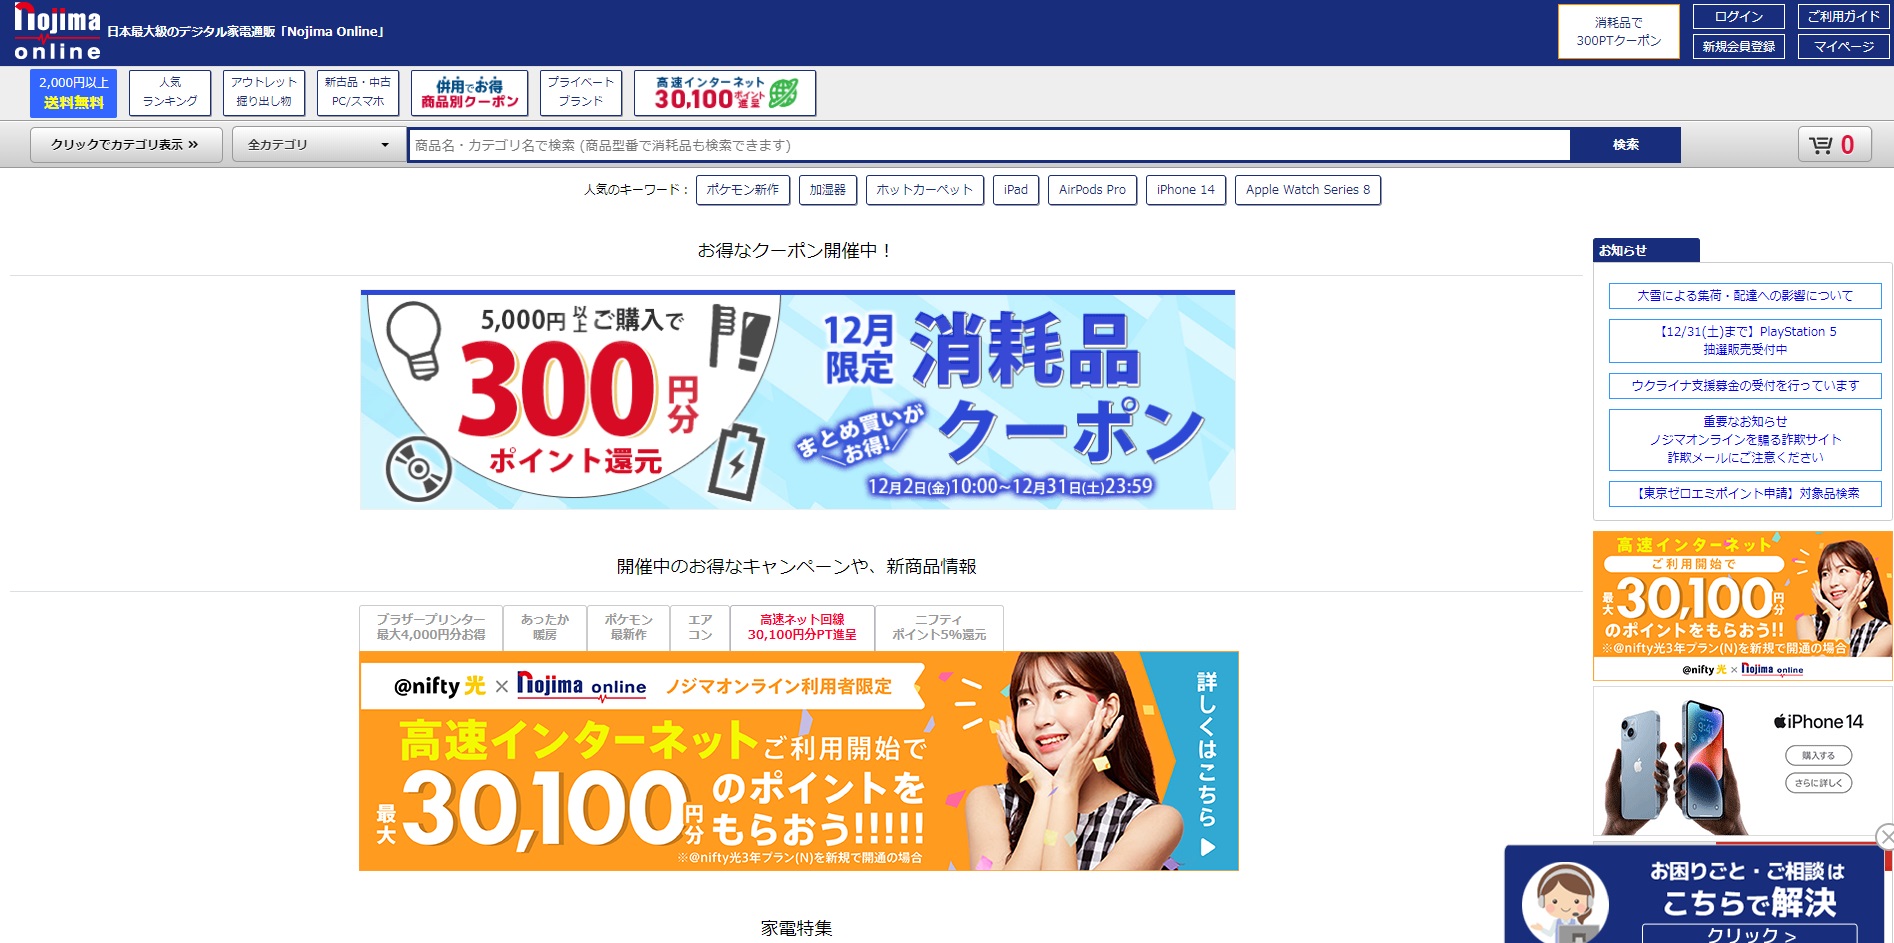Switch to ポケモン最新作 tab
This screenshot has width=1894, height=943.
click(x=629, y=628)
